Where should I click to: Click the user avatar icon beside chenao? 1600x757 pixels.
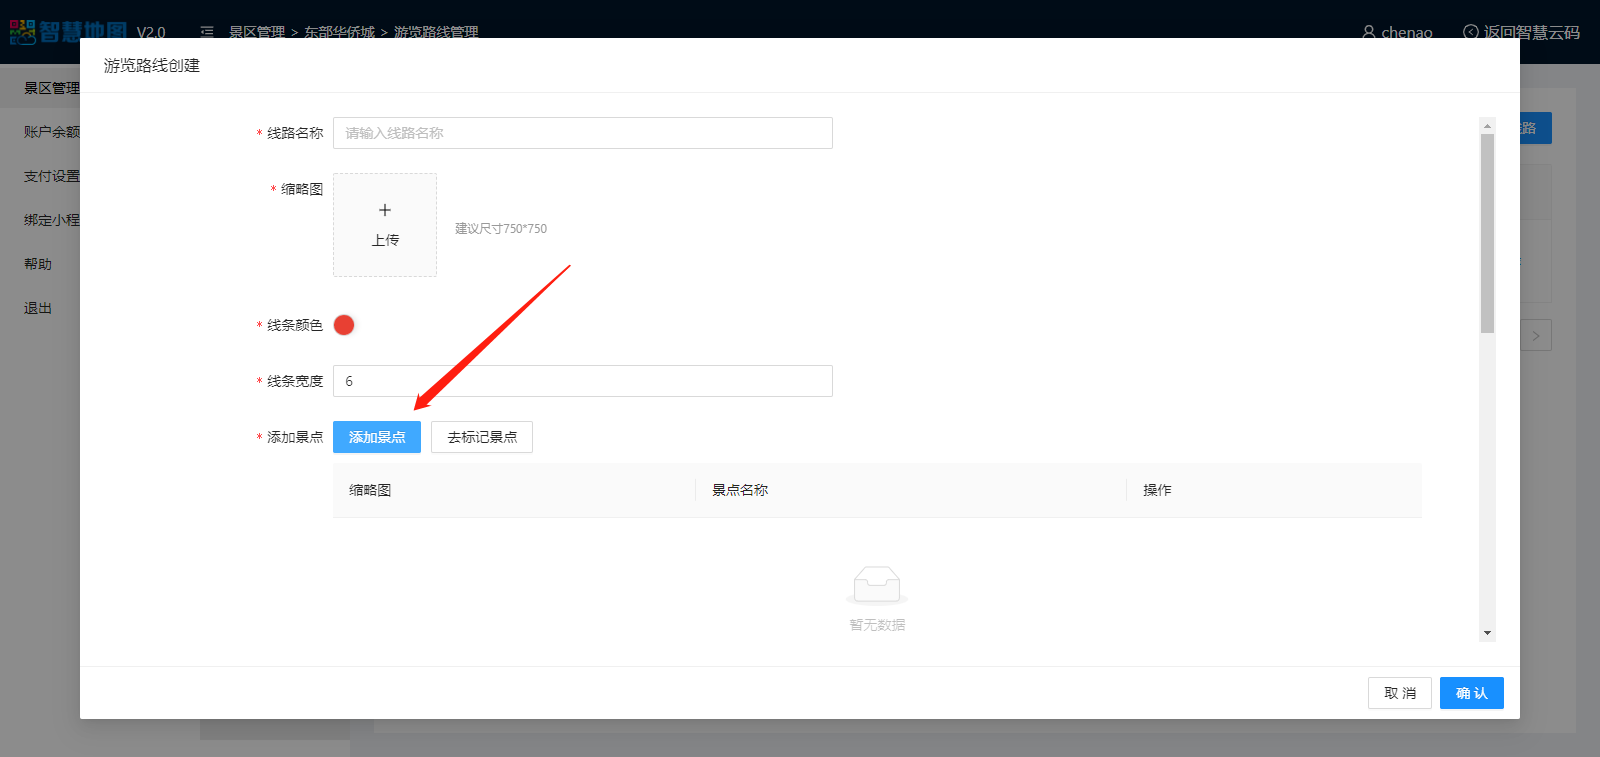tap(1368, 32)
